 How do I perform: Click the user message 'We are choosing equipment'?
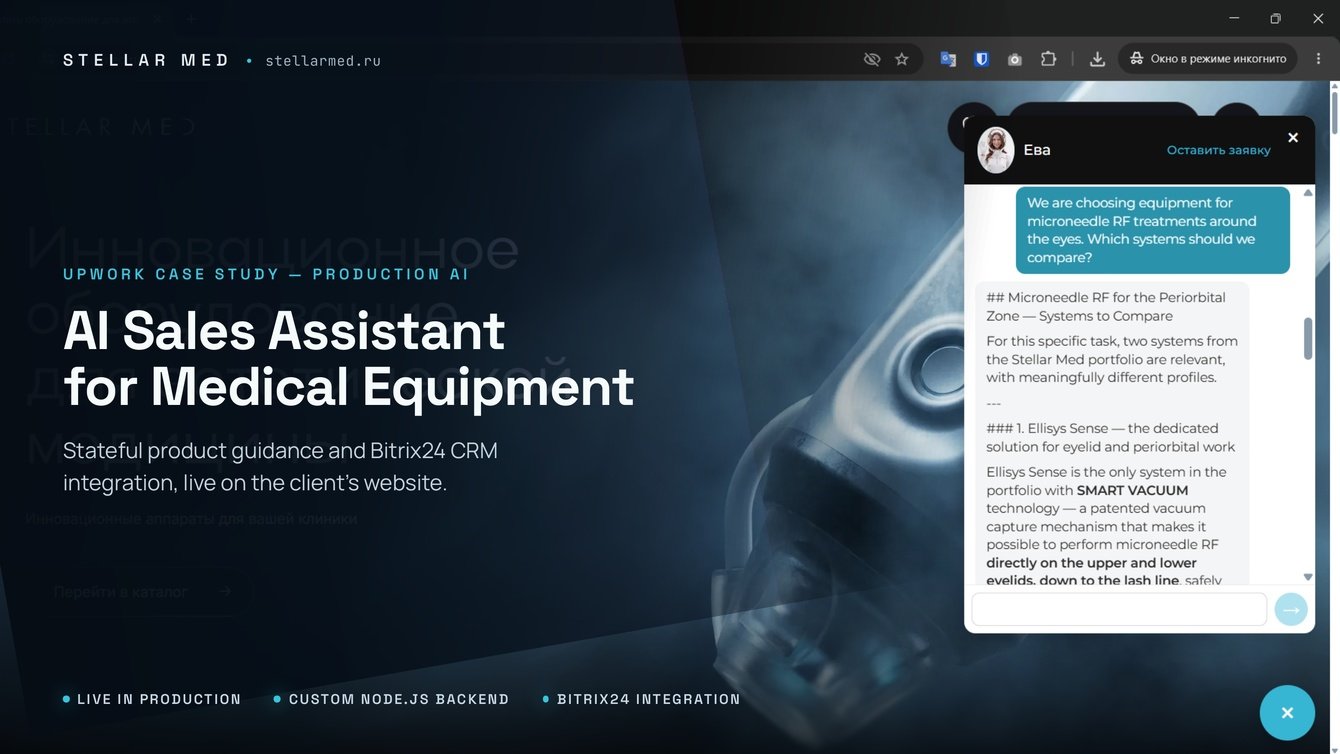(x=1153, y=230)
